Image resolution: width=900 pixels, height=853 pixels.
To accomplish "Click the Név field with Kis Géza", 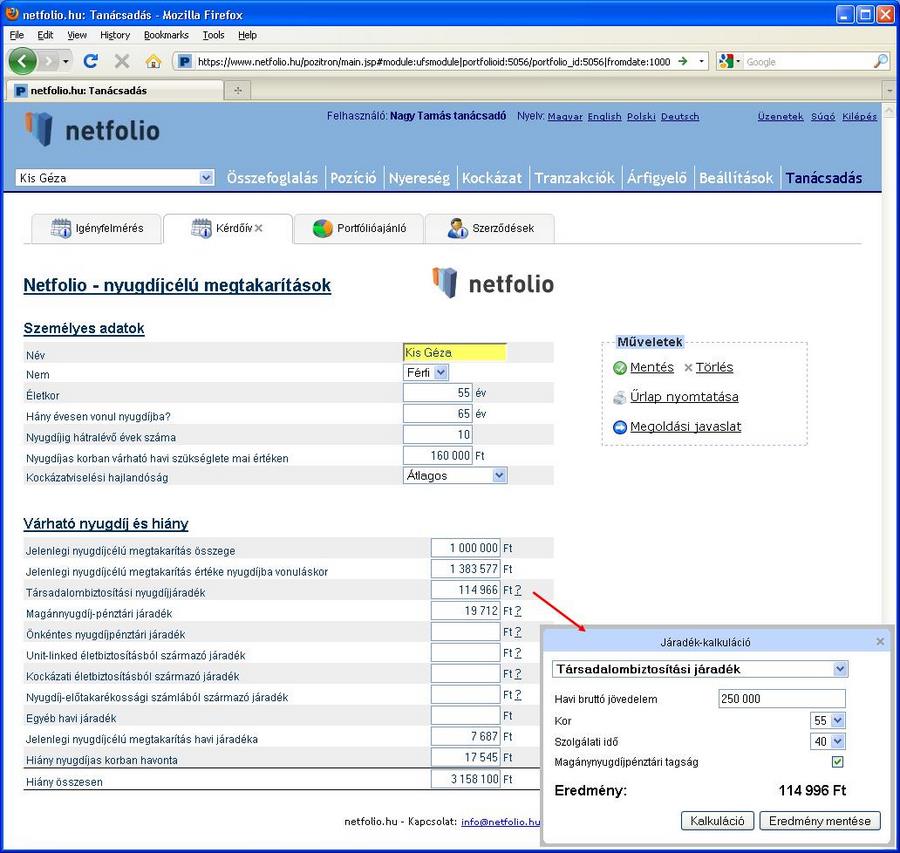I will tap(455, 352).
